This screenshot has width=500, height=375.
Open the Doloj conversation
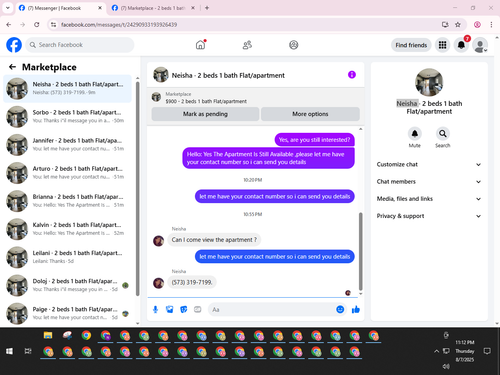(67, 285)
